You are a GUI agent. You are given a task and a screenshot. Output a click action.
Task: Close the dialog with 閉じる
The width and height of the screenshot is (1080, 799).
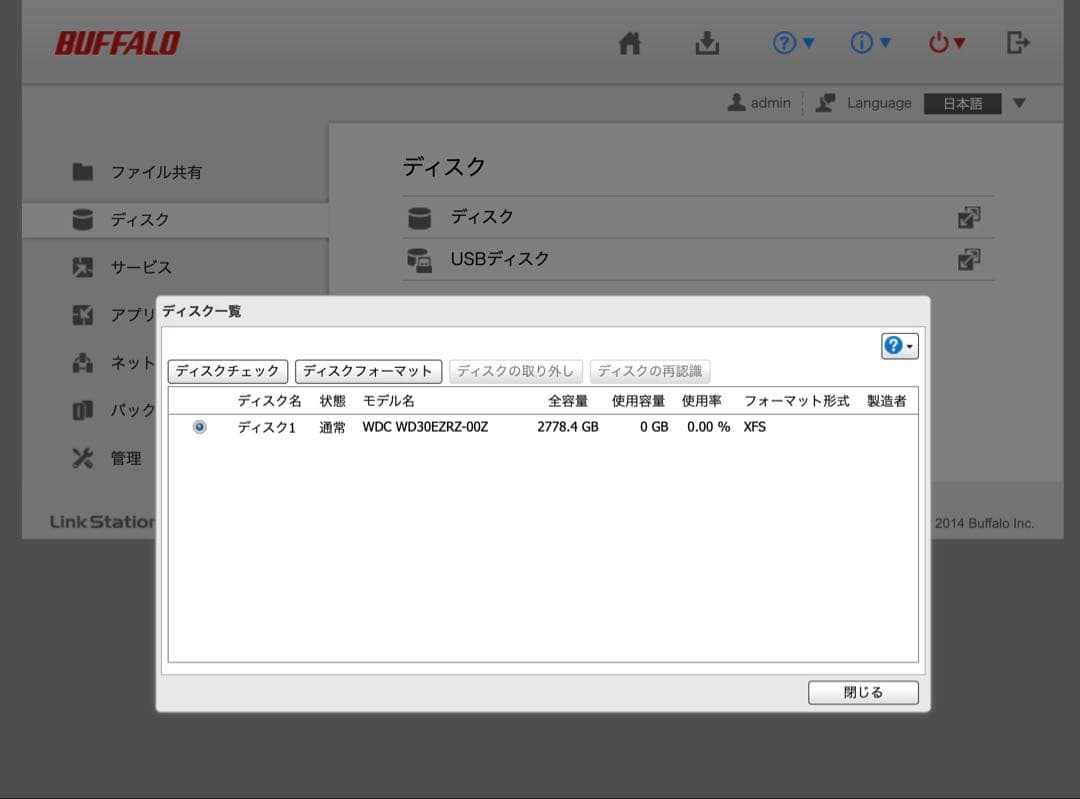pyautogui.click(x=862, y=692)
